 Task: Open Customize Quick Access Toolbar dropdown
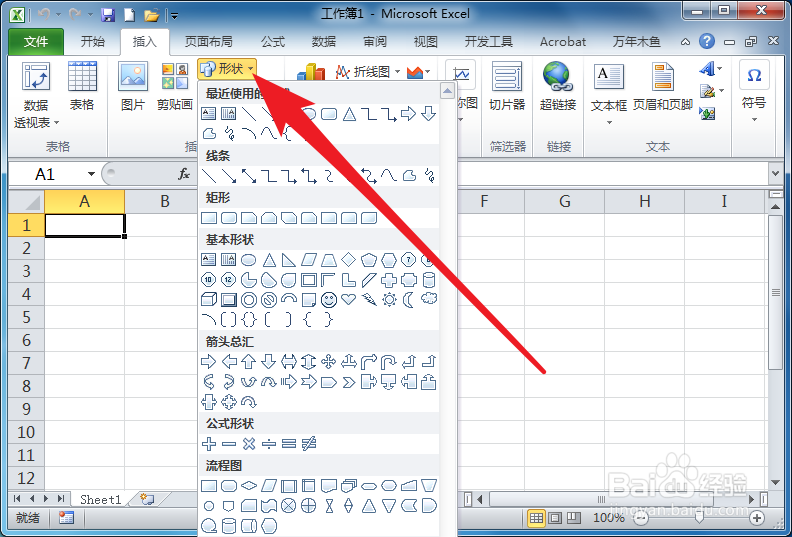[174, 16]
